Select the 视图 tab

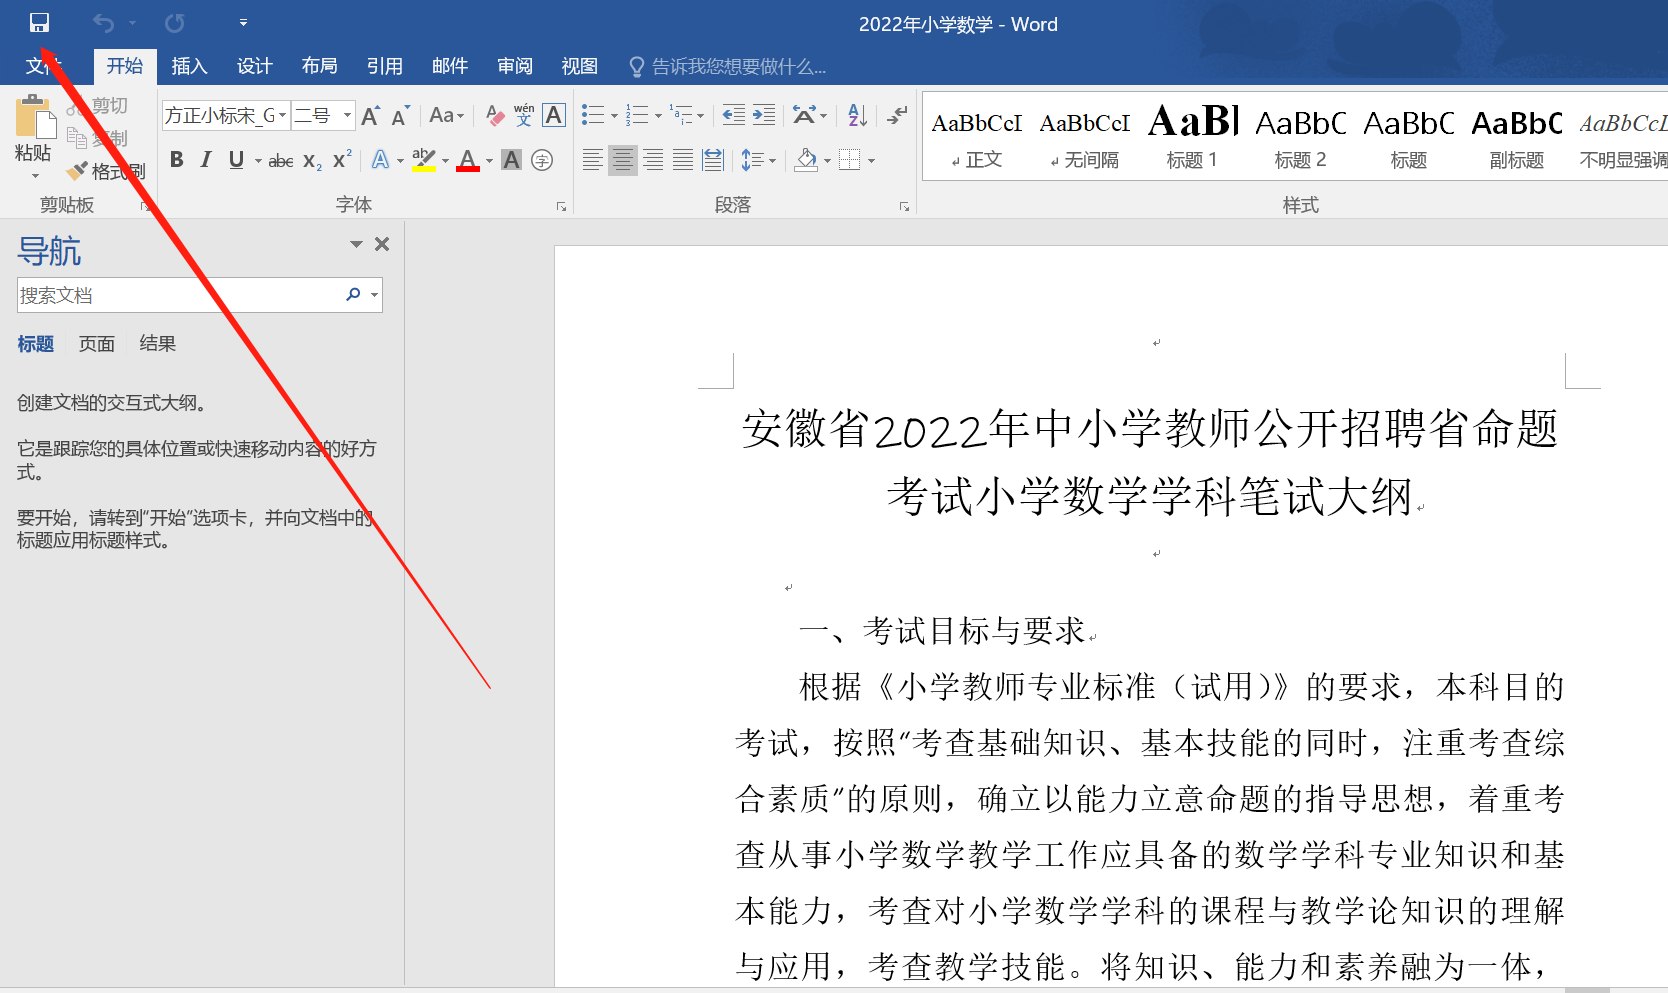coord(579,66)
